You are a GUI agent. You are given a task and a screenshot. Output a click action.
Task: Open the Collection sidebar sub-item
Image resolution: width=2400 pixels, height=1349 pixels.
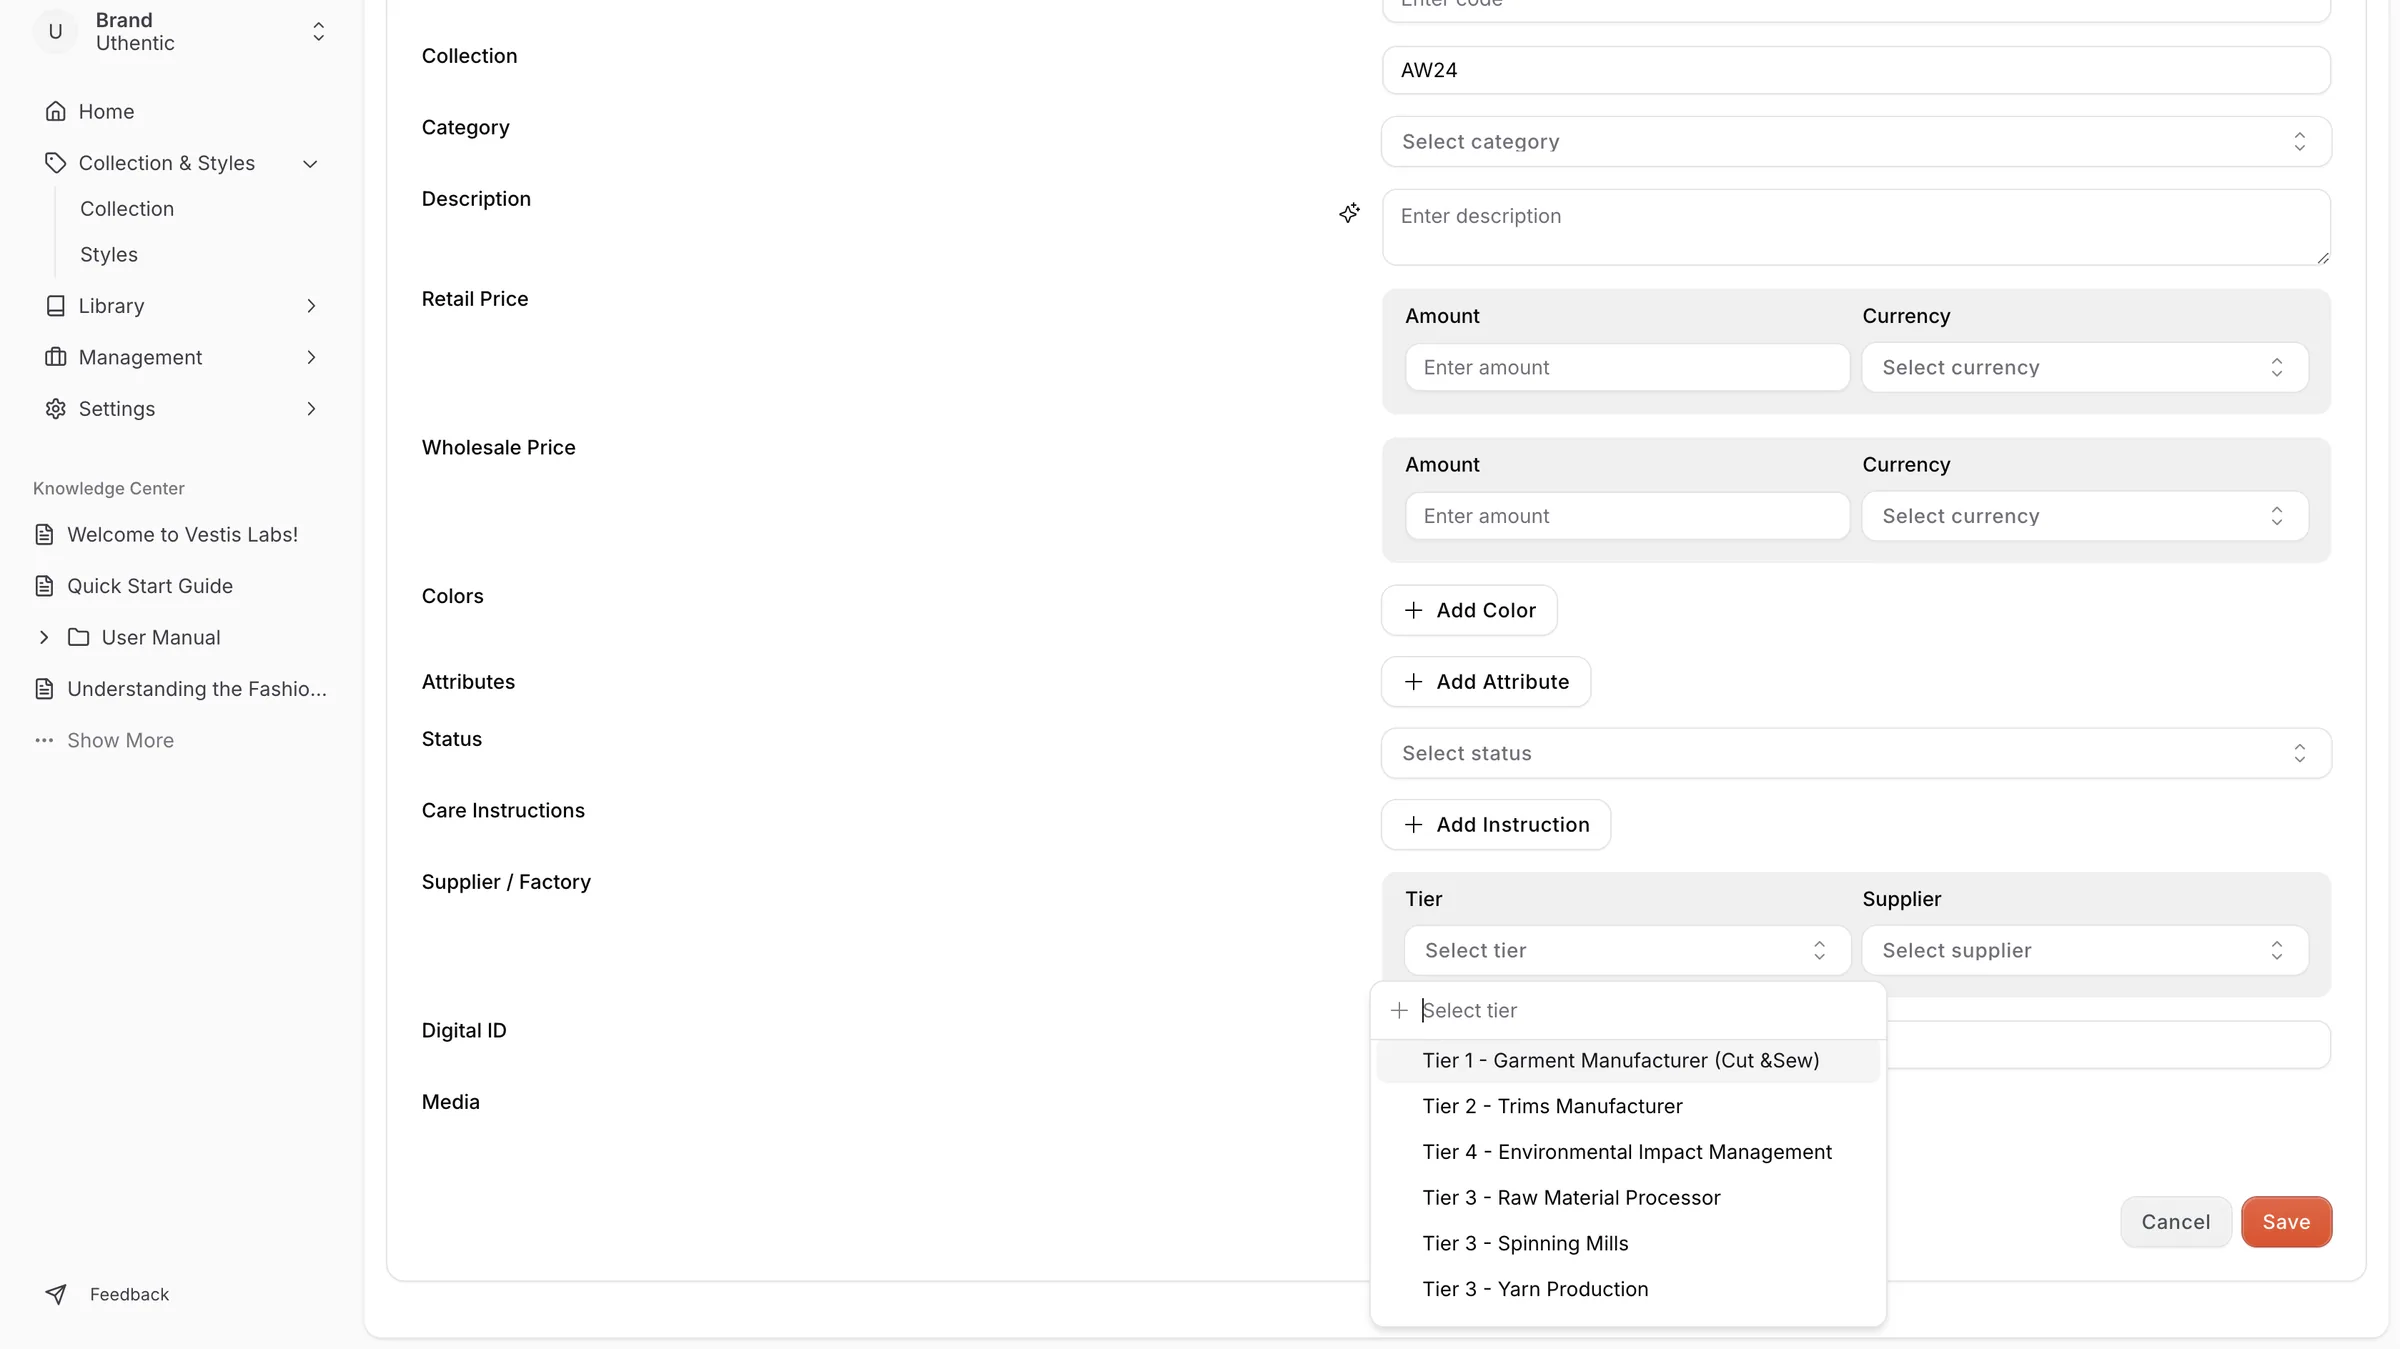pos(127,209)
